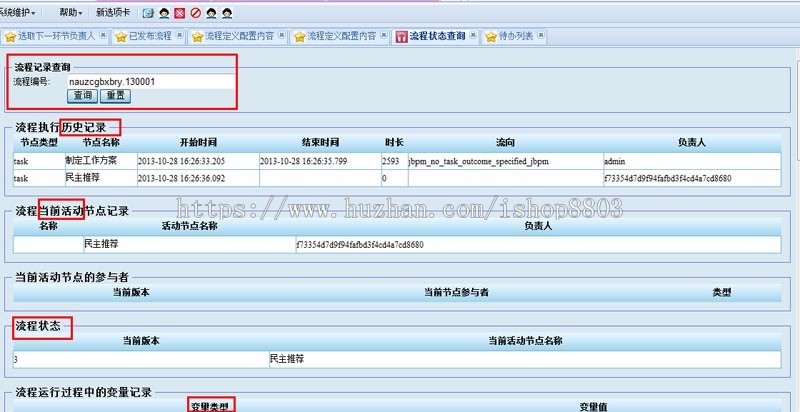Close the 已发布流程 tab
The width and height of the screenshot is (800, 412).
180,35
